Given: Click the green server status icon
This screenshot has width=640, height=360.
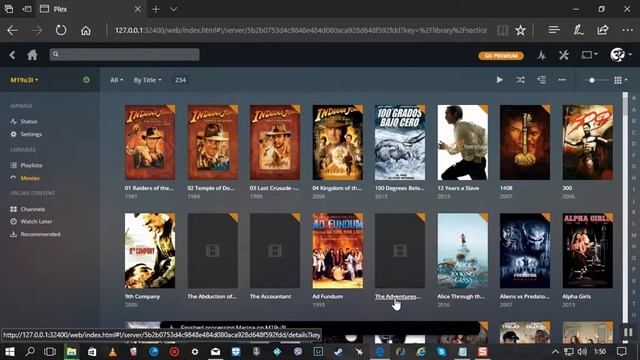Looking at the screenshot, I should point(86,80).
